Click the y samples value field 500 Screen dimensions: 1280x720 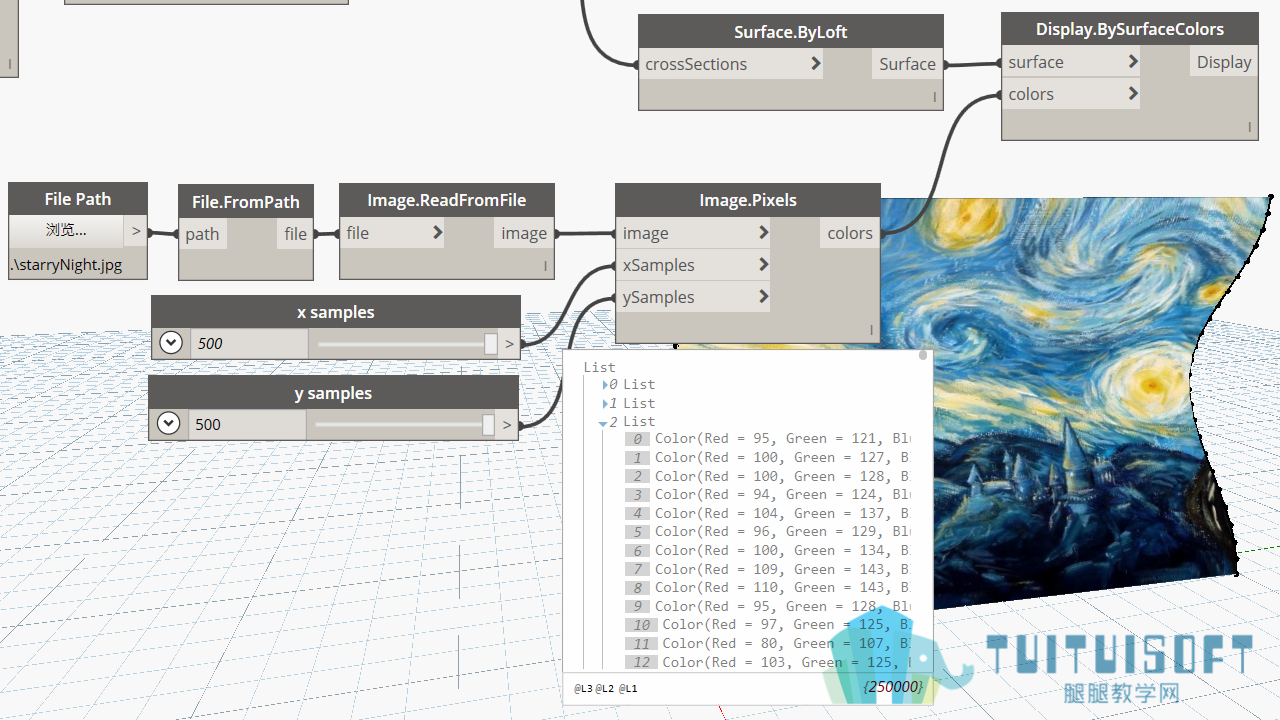(247, 424)
